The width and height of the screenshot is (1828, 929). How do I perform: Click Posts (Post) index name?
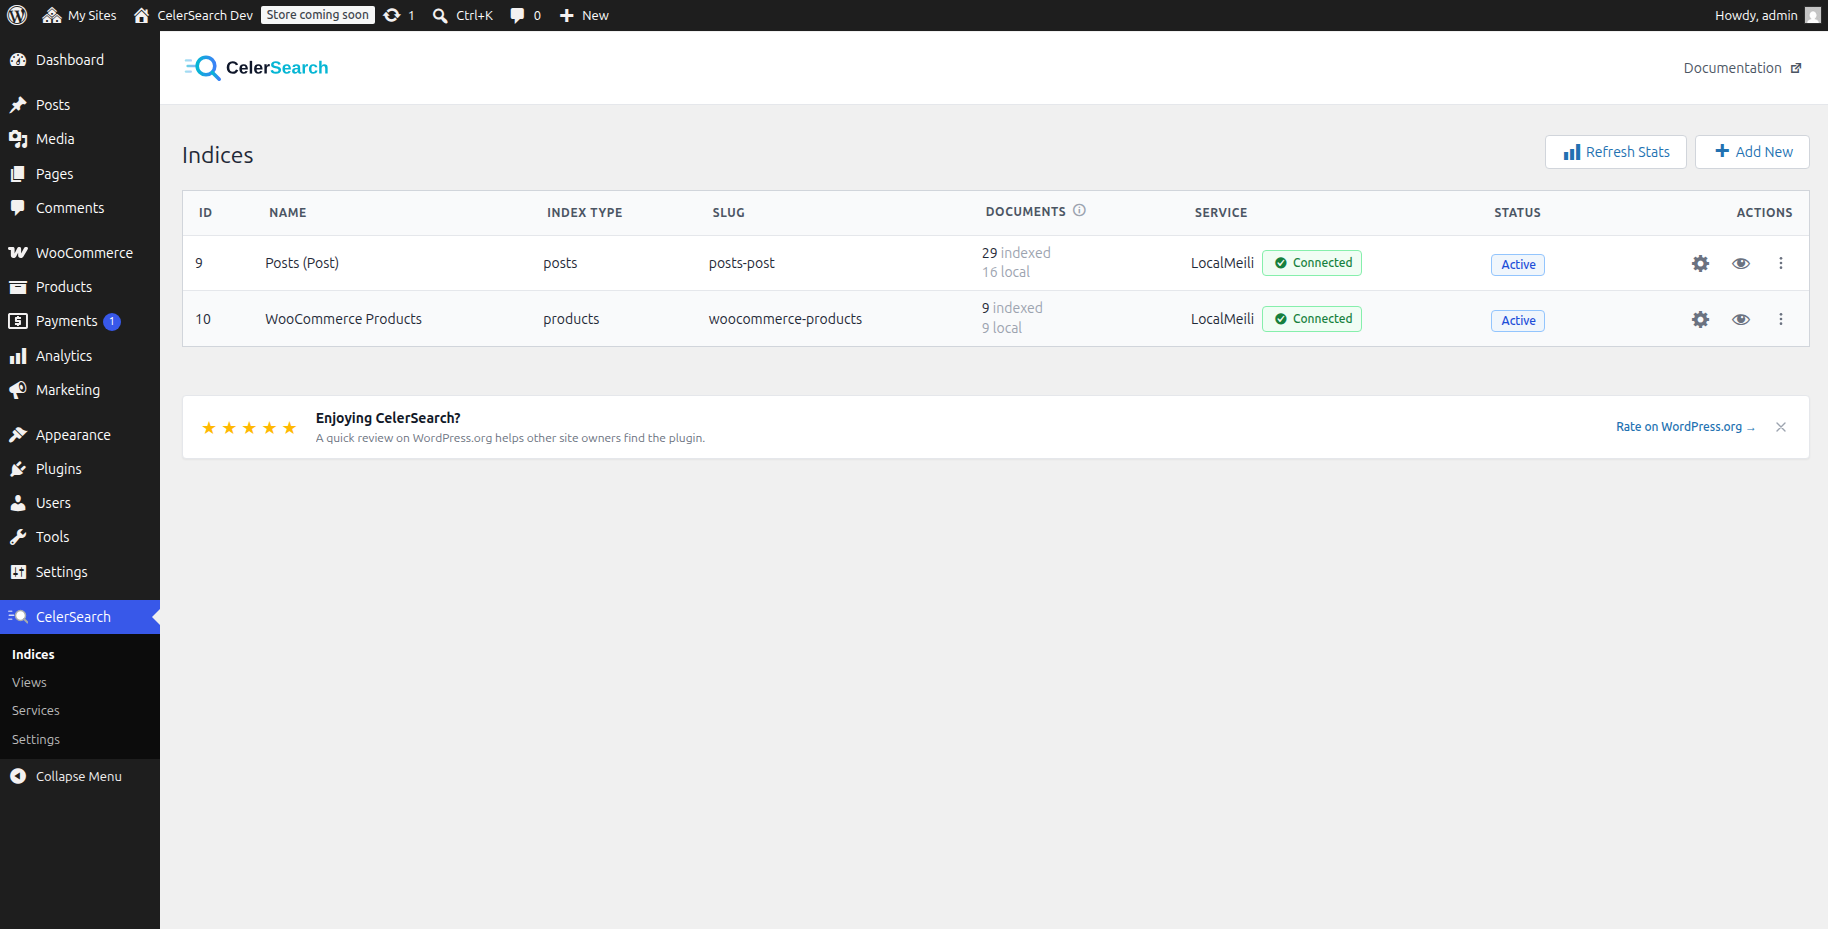pyautogui.click(x=302, y=263)
